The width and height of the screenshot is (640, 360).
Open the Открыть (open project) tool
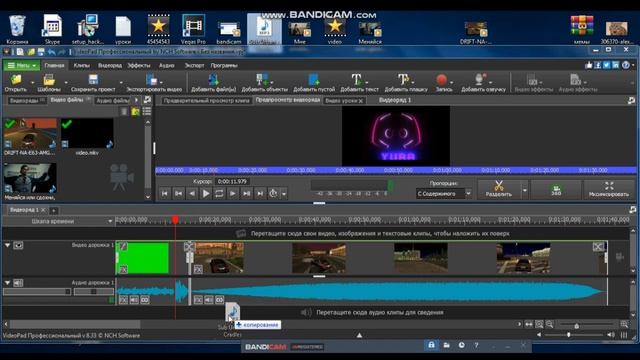[x=16, y=83]
